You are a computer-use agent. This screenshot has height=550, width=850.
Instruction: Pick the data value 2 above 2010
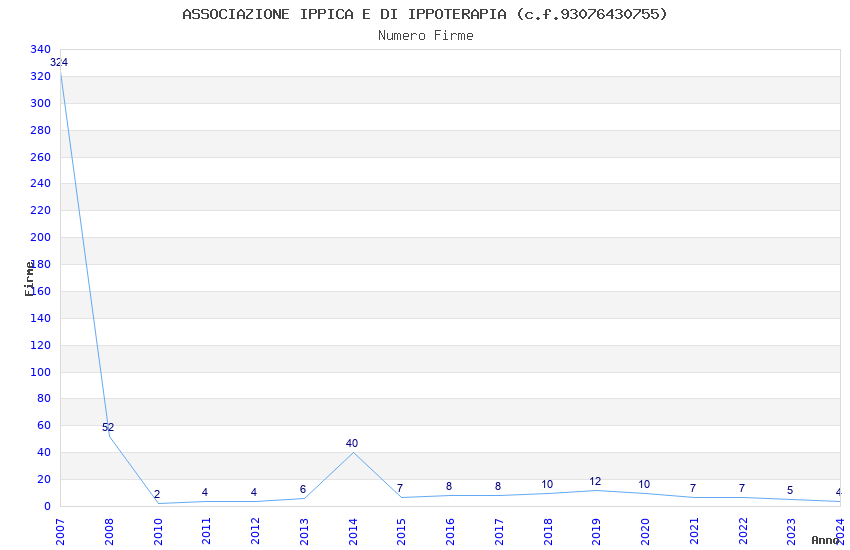157,494
